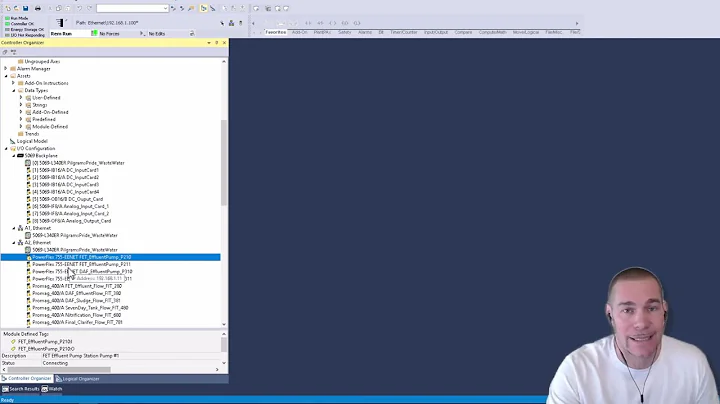The width and height of the screenshot is (720, 404).
Task: Collapse the A1, Ethernet node
Action: click(13, 228)
